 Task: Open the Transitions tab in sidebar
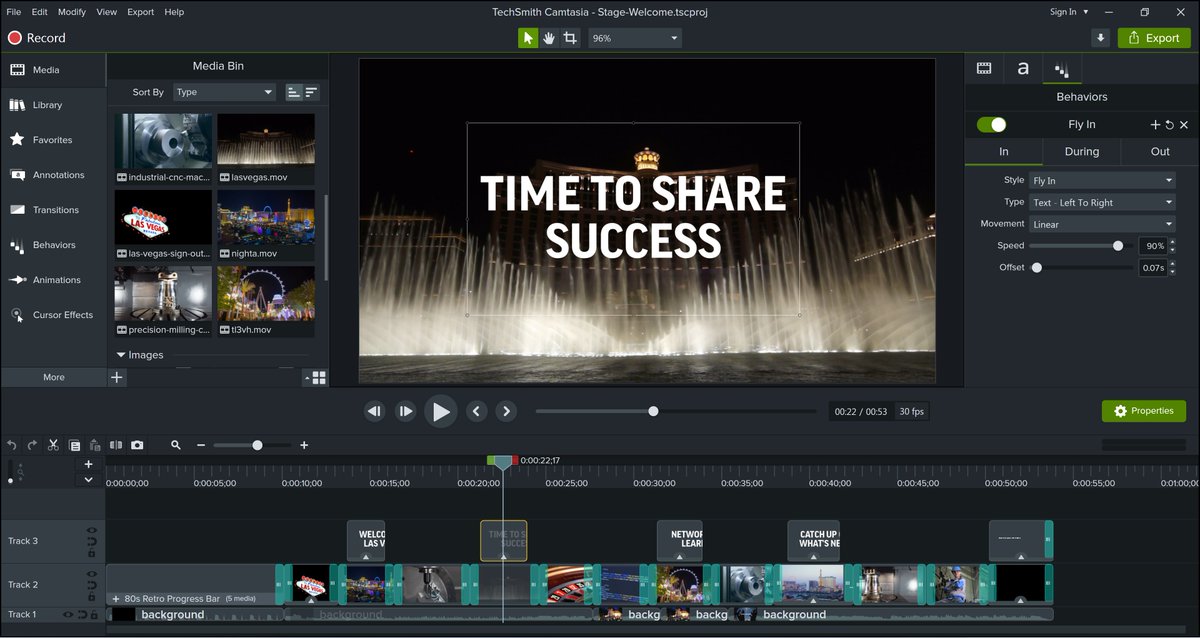point(53,210)
